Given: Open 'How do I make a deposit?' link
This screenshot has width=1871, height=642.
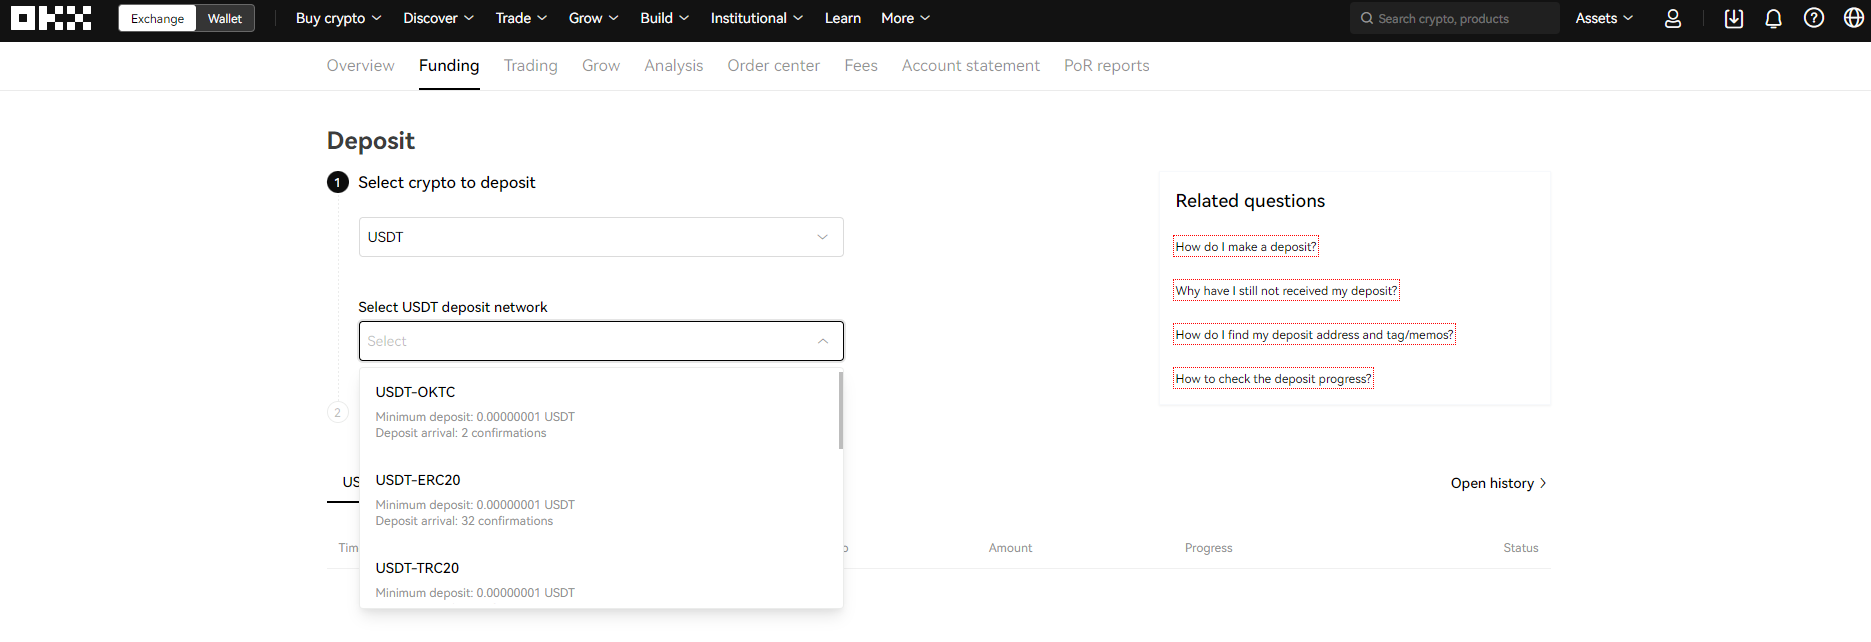Looking at the screenshot, I should tap(1246, 247).
